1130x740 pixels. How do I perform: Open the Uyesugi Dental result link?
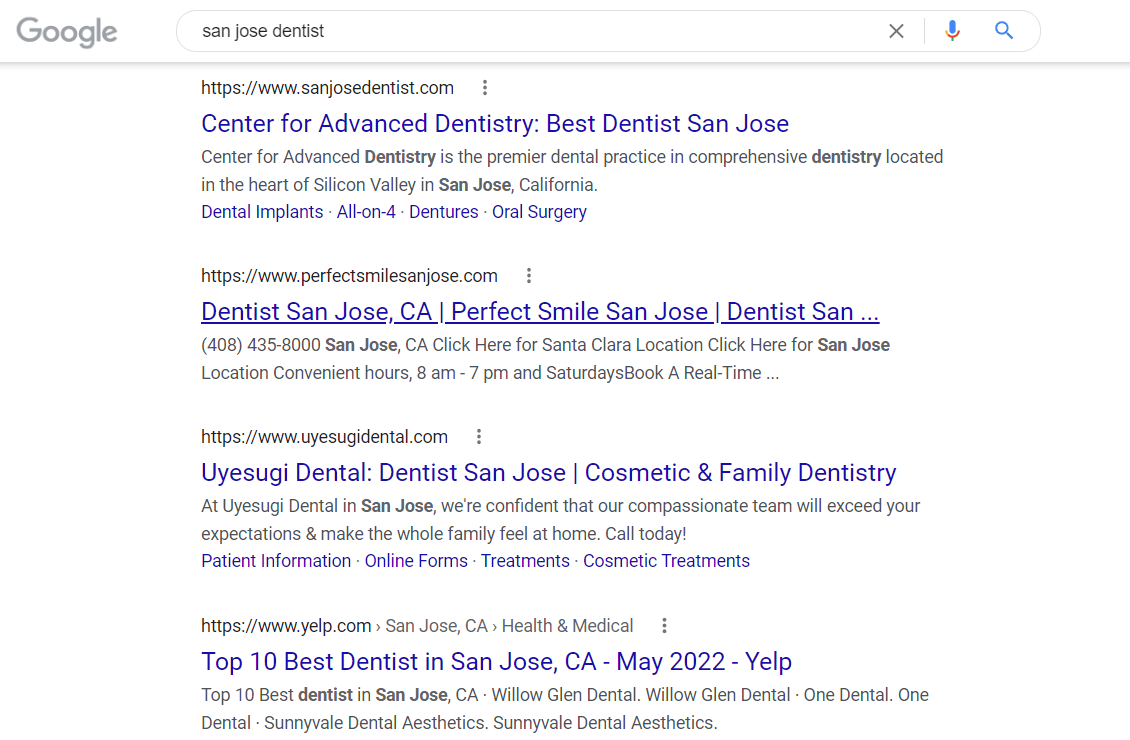pyautogui.click(x=548, y=472)
